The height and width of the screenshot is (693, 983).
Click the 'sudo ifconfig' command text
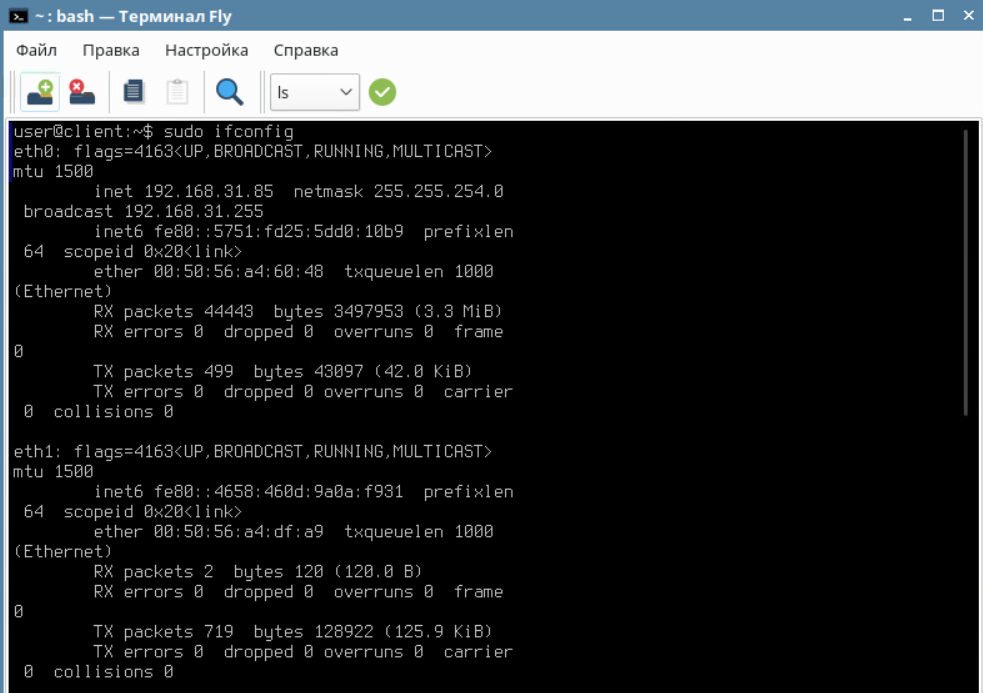point(228,132)
